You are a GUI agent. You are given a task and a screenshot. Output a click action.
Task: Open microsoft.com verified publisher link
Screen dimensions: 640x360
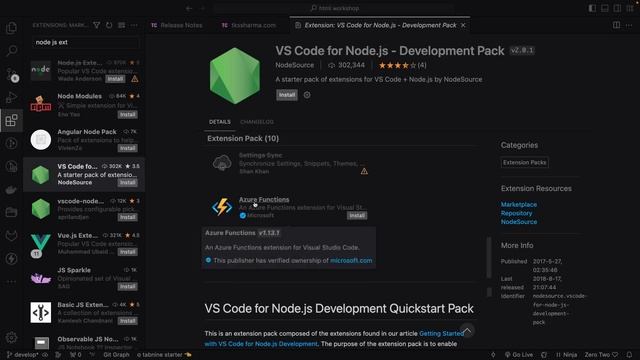coord(351,260)
